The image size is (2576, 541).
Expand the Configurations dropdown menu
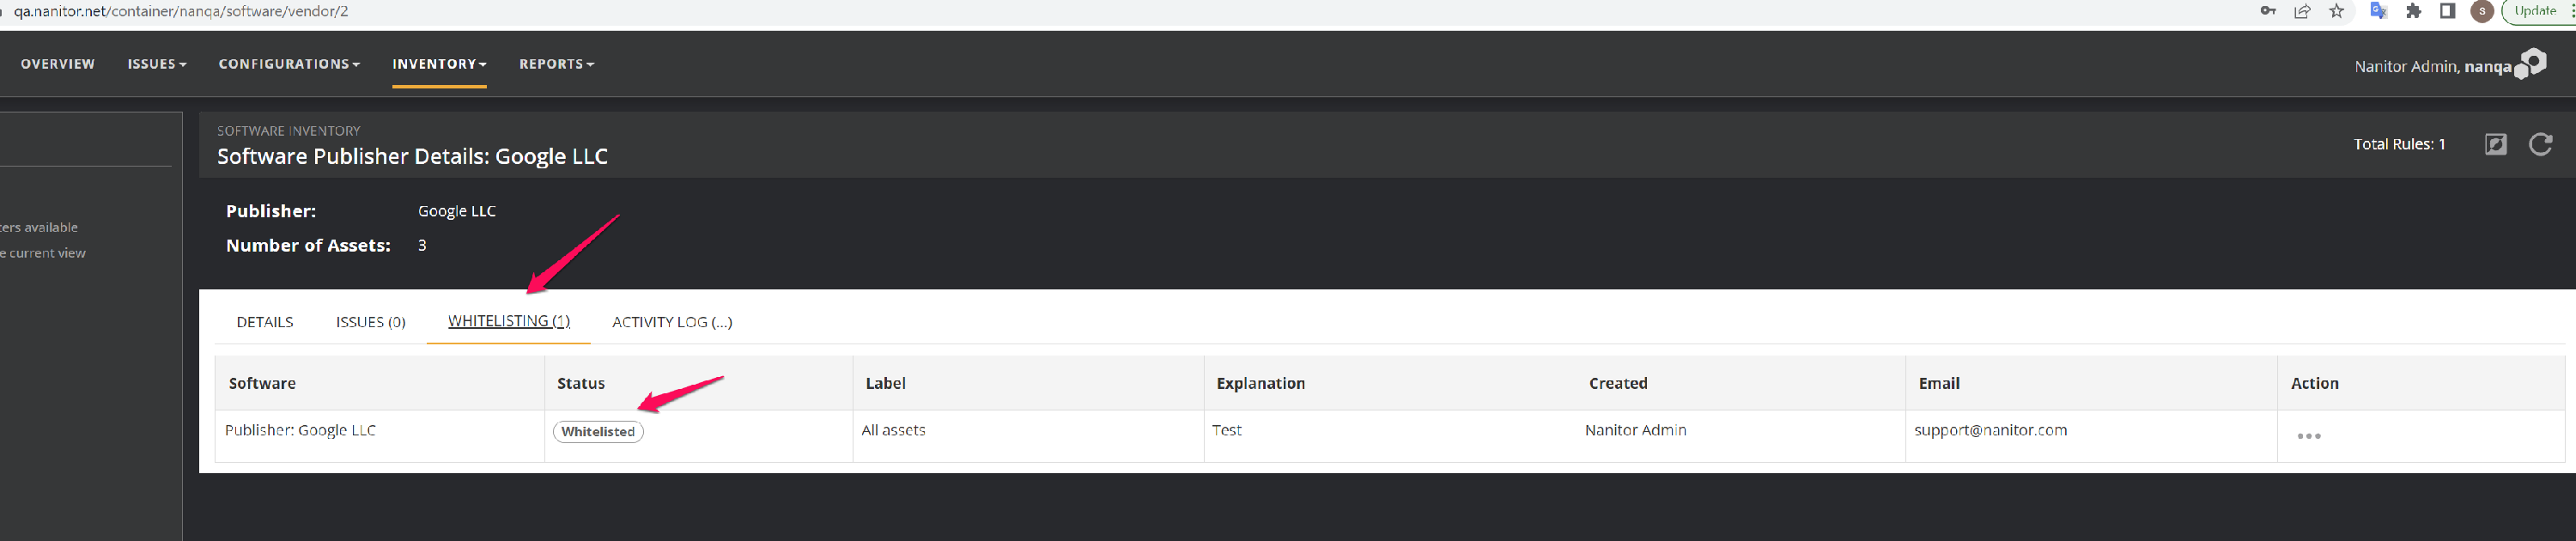[x=289, y=64]
